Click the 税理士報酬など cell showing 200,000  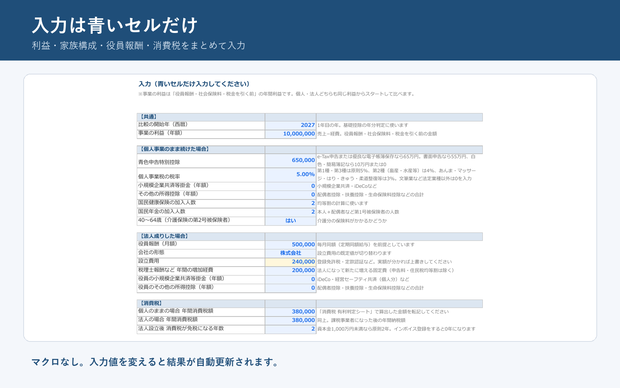291,271
